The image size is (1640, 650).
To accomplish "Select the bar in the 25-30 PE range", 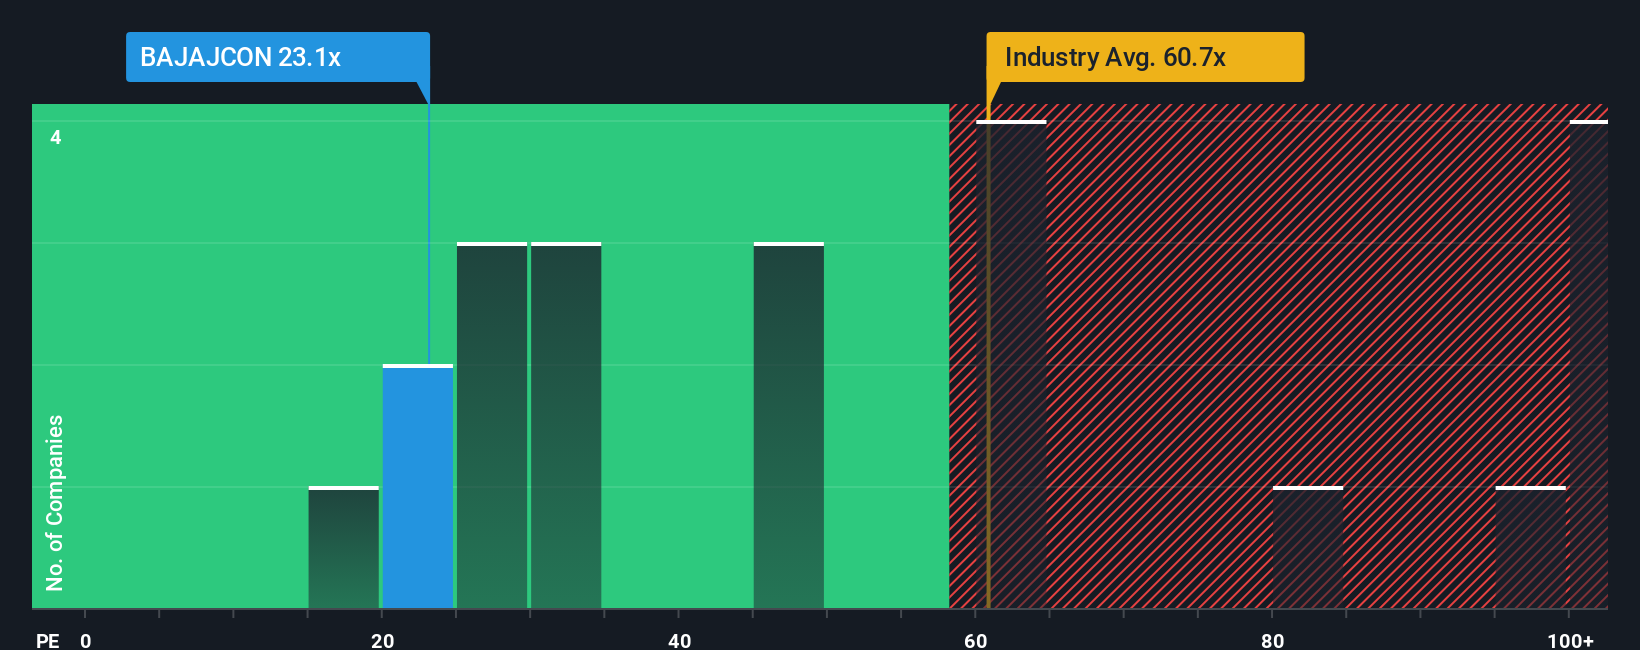I will pyautogui.click(x=492, y=425).
